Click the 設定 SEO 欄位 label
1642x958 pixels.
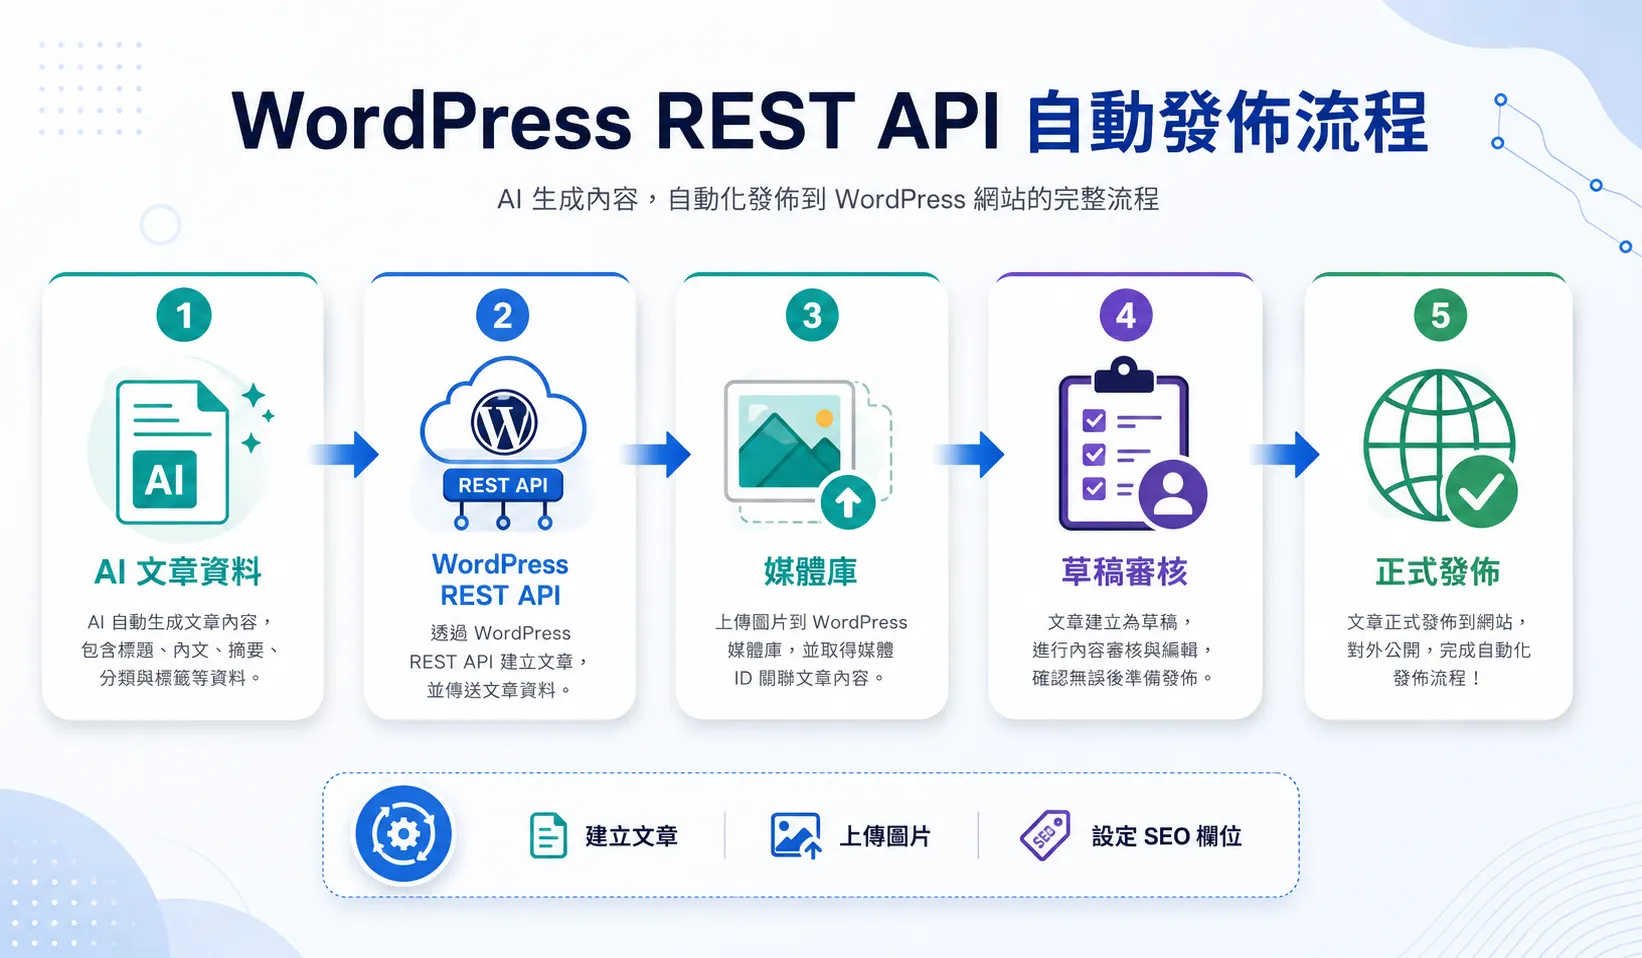click(x=1167, y=836)
